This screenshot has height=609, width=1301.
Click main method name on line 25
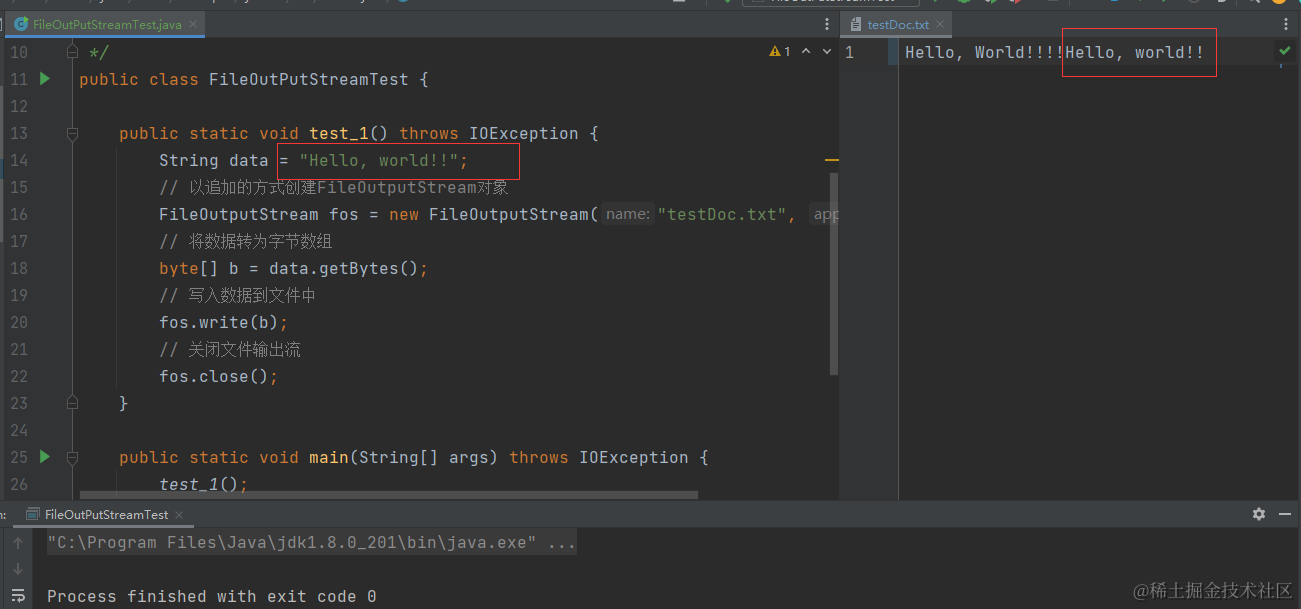pos(328,457)
